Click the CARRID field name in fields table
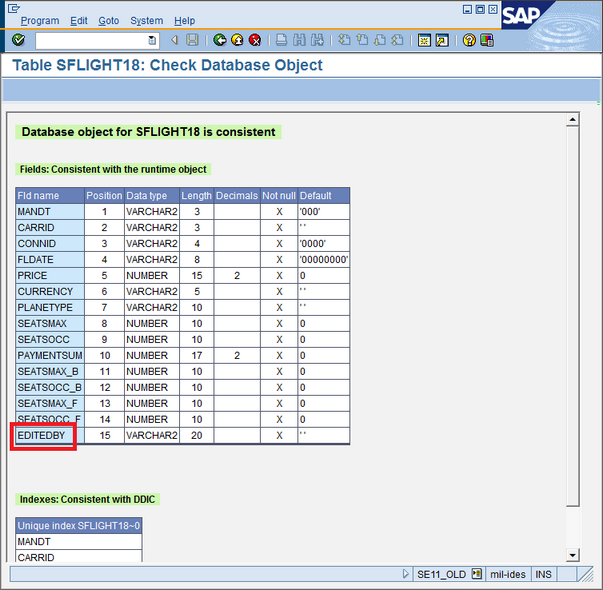The width and height of the screenshot is (603, 590). tap(50, 227)
